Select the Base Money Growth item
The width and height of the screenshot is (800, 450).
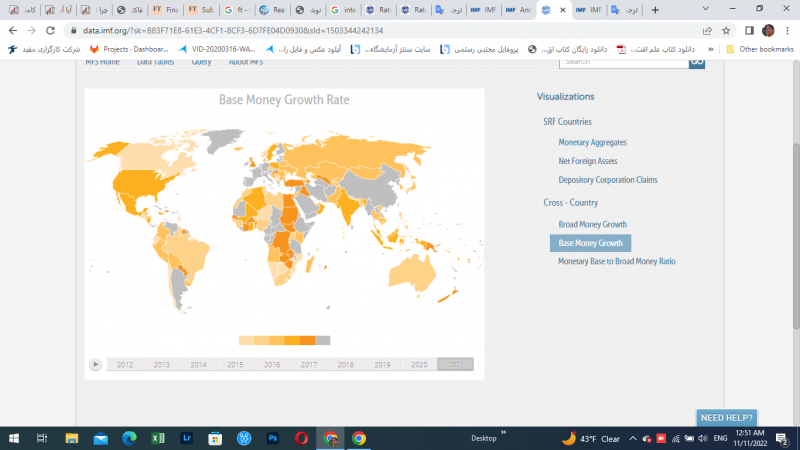click(x=590, y=243)
